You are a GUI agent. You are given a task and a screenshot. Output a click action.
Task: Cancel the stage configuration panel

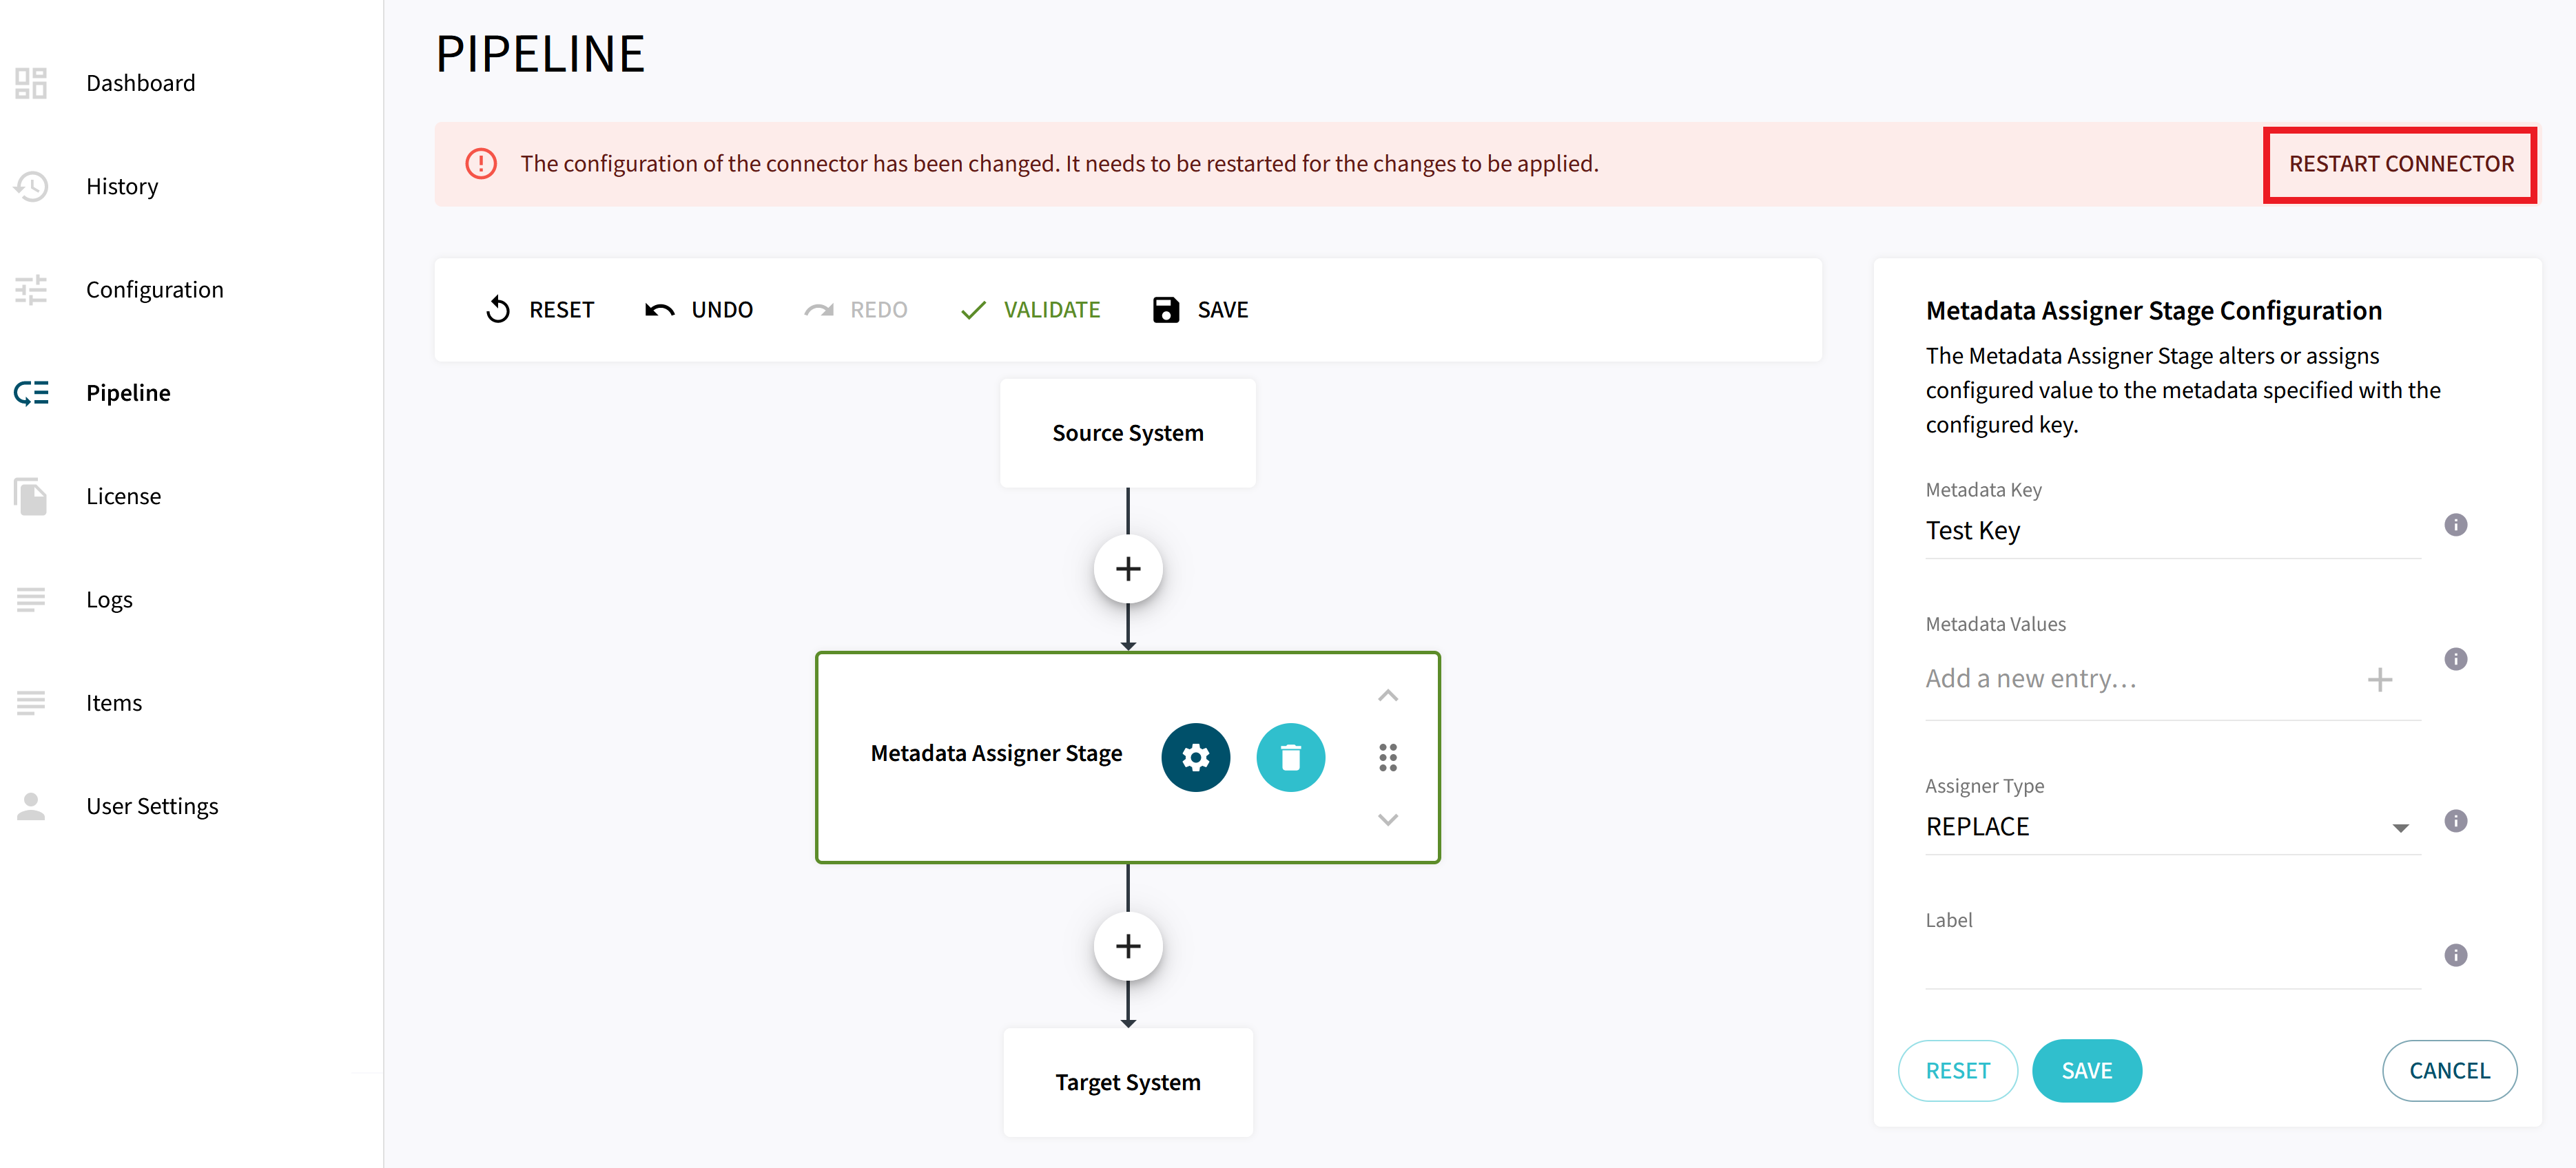point(2448,1071)
